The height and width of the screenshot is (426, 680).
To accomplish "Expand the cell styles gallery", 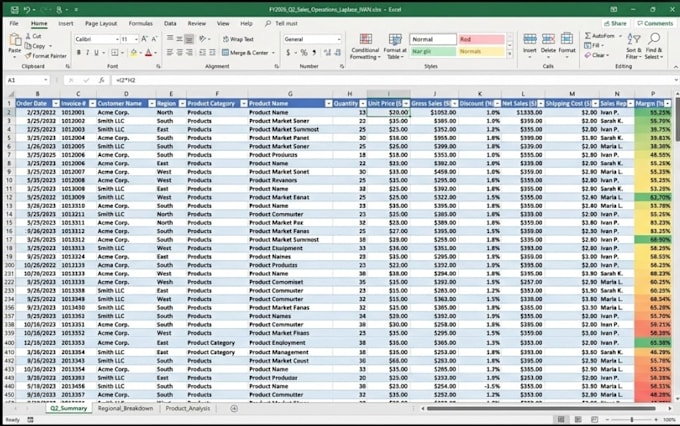I will click(510, 54).
